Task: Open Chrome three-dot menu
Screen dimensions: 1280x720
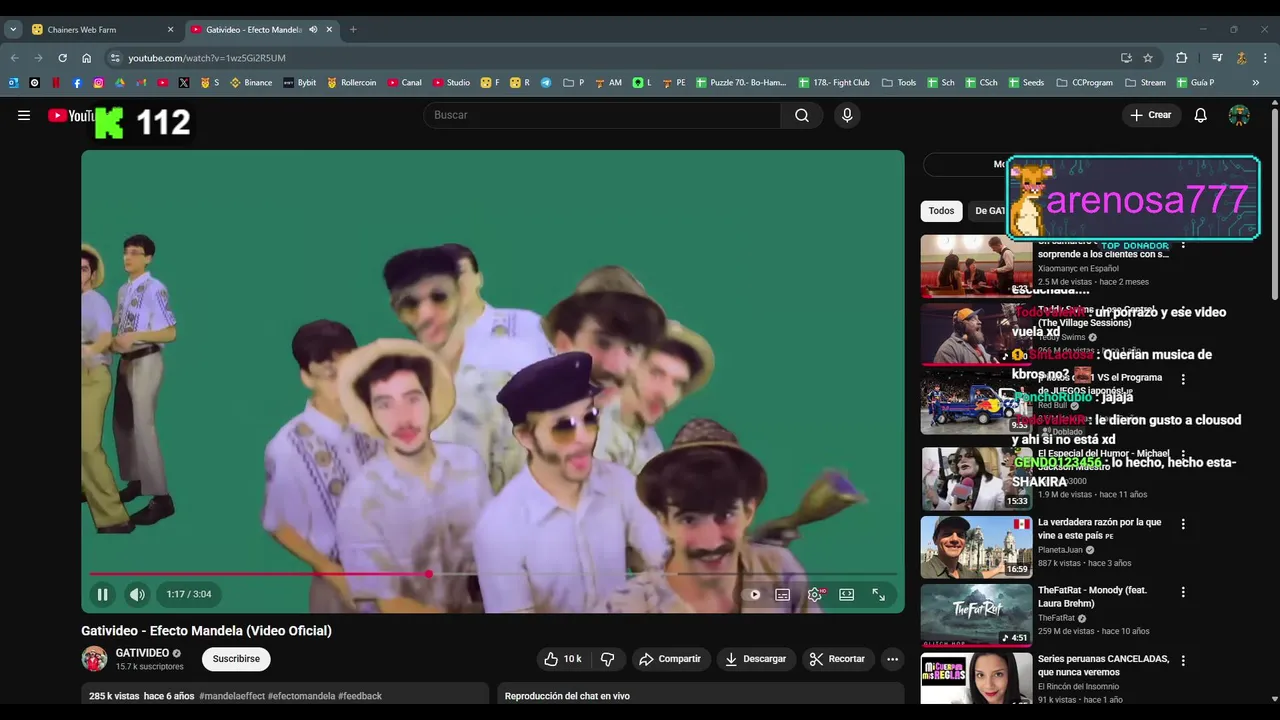Action: pos(1266,58)
